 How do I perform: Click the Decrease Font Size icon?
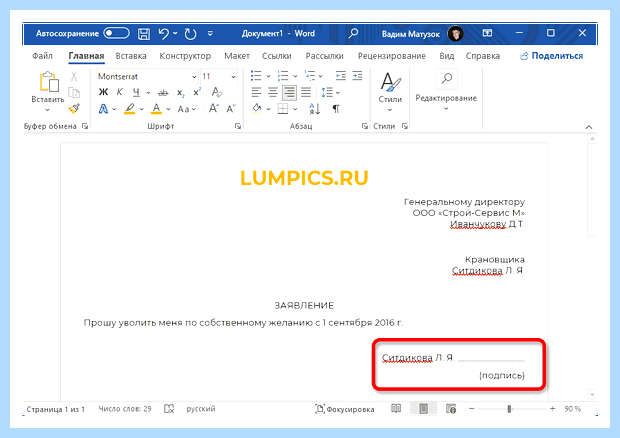231,108
